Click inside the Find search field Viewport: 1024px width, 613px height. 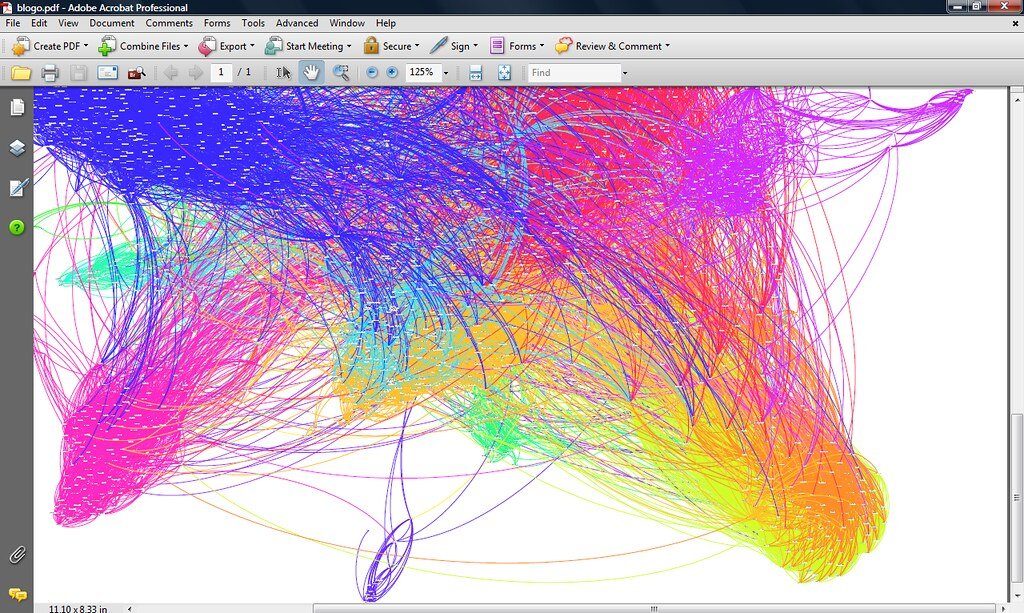click(573, 72)
